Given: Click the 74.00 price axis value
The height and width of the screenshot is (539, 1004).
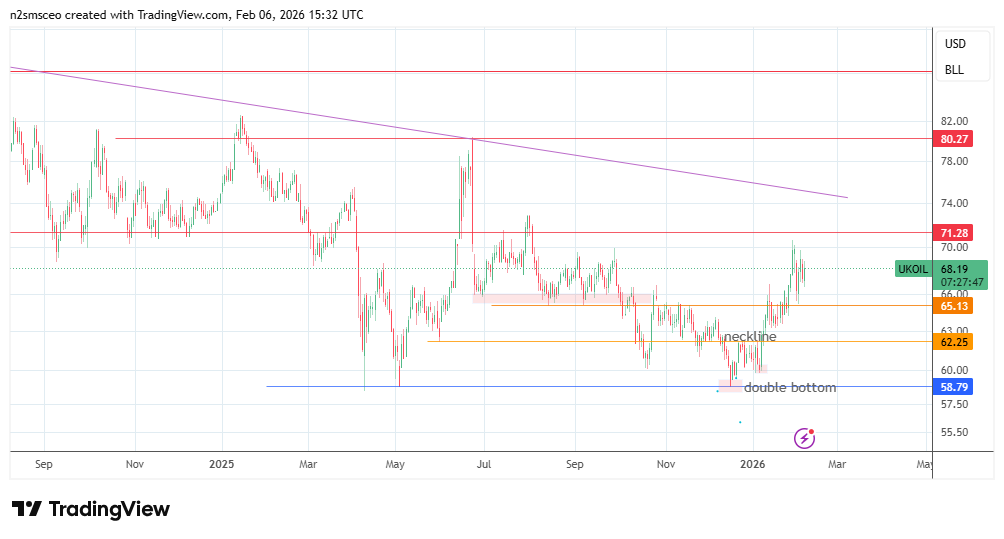Looking at the screenshot, I should pyautogui.click(x=954, y=203).
